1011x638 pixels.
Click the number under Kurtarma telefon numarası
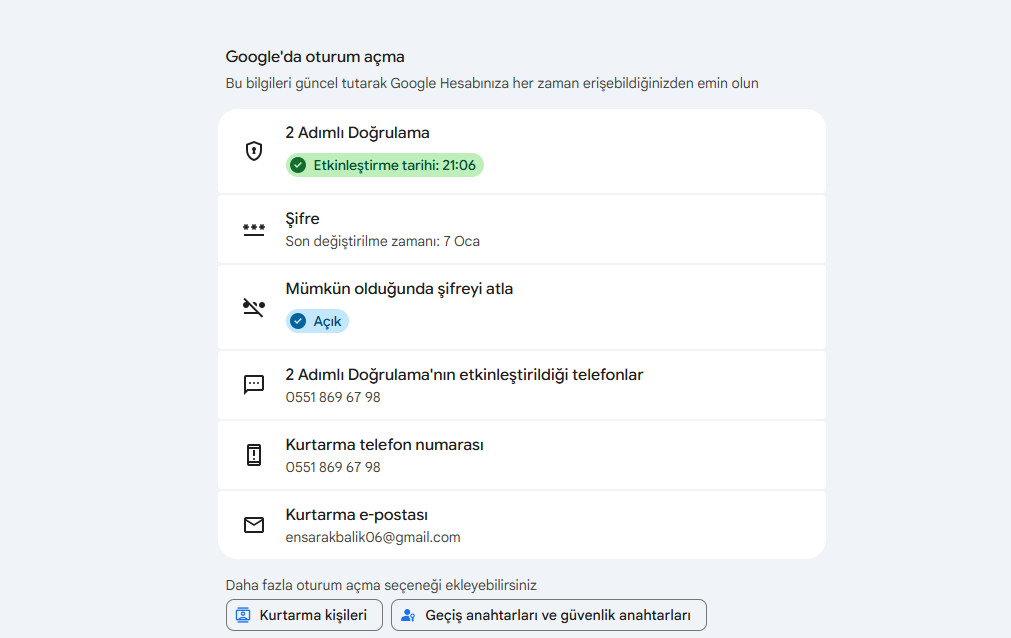point(333,467)
